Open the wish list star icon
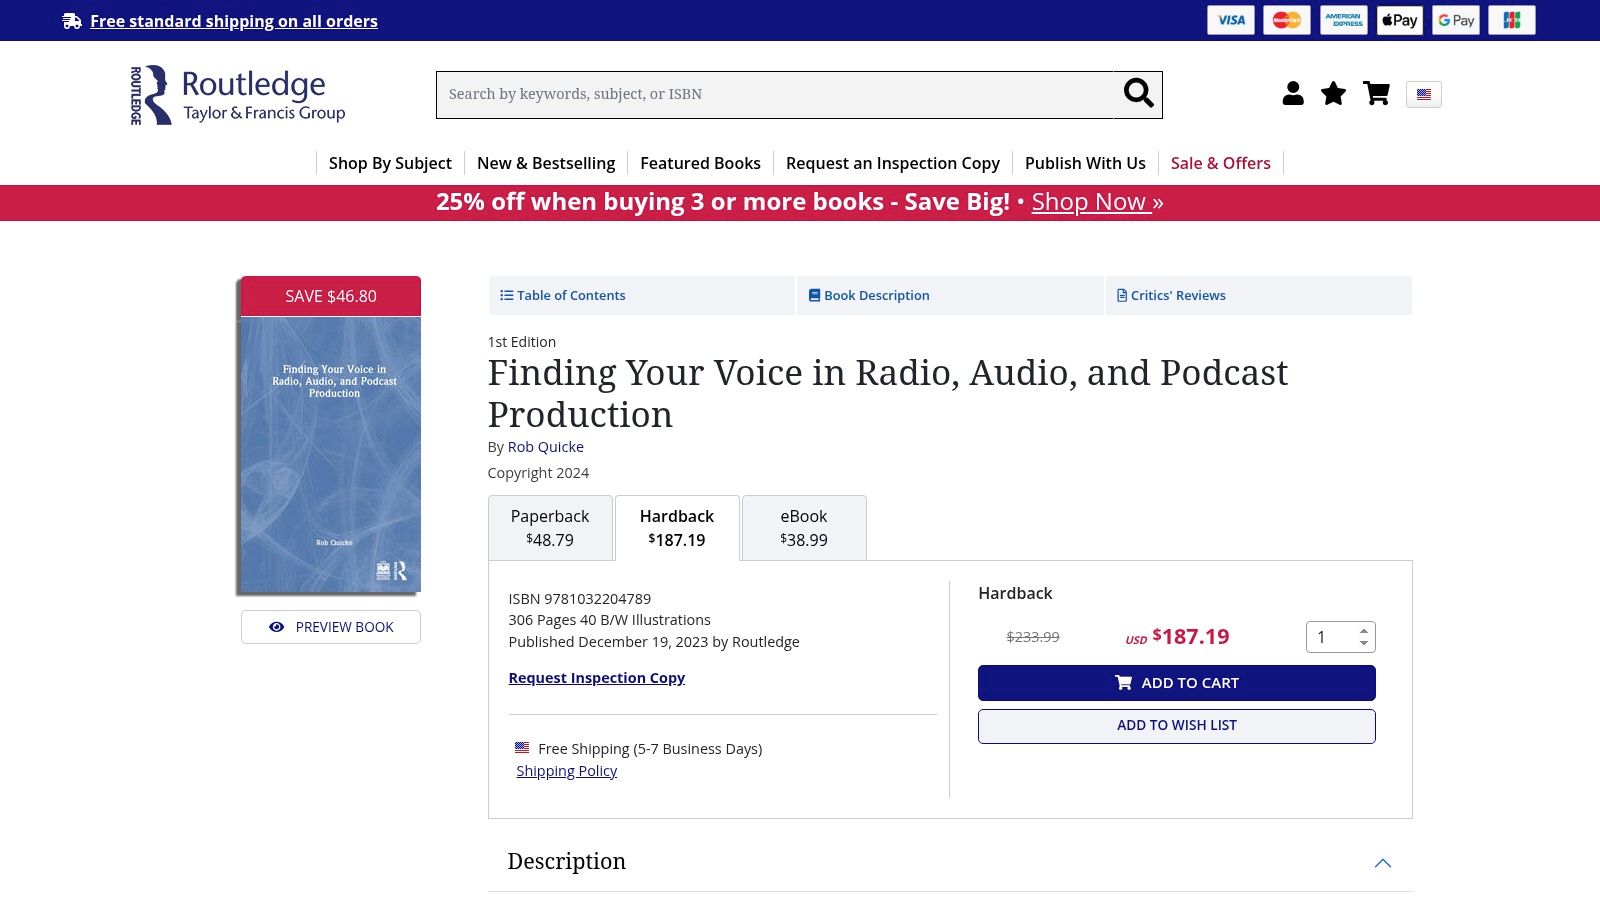This screenshot has width=1600, height=900. 1333,94
